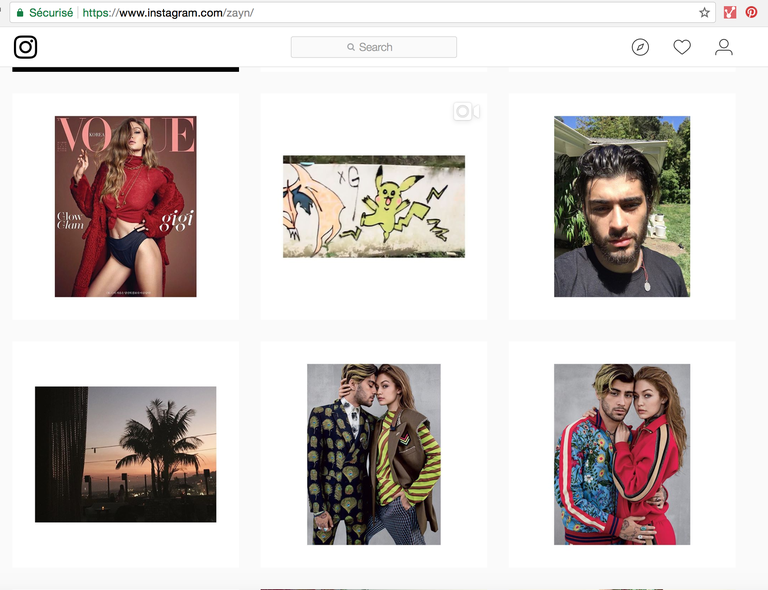Screen dimensions: 768x590
Task: Focus the Search input field
Action: click(x=374, y=47)
